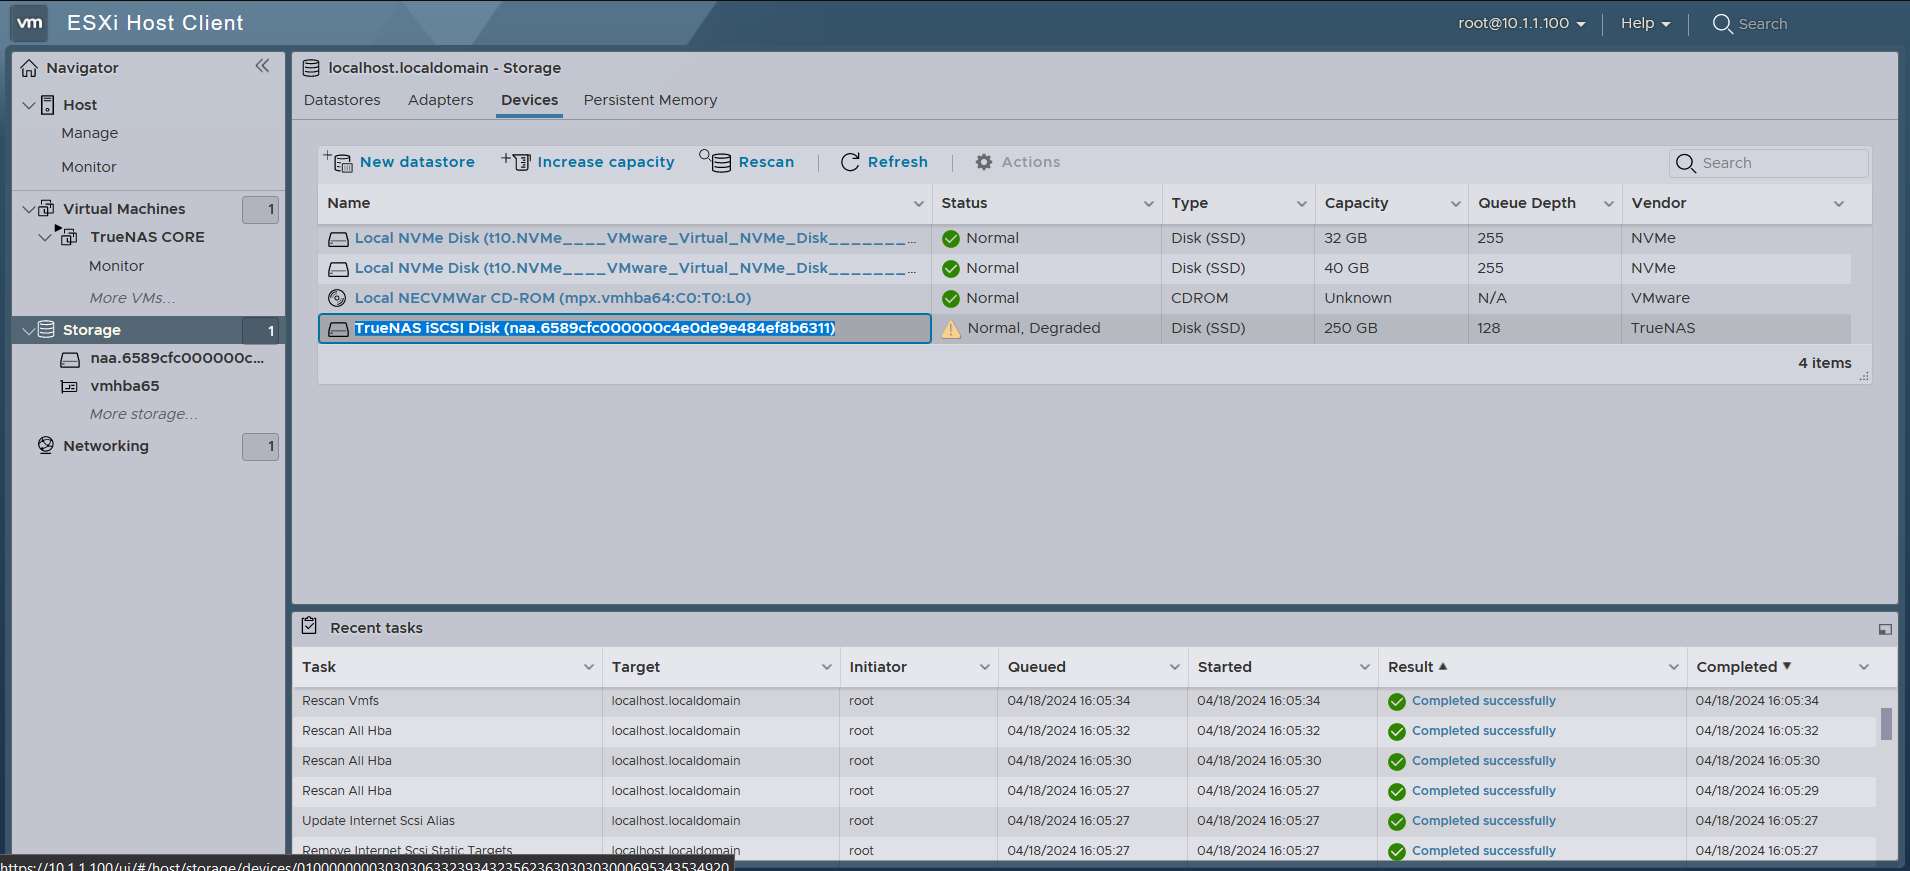Open the Name column dropdown arrow
This screenshot has height=871, width=1910.
pos(918,204)
